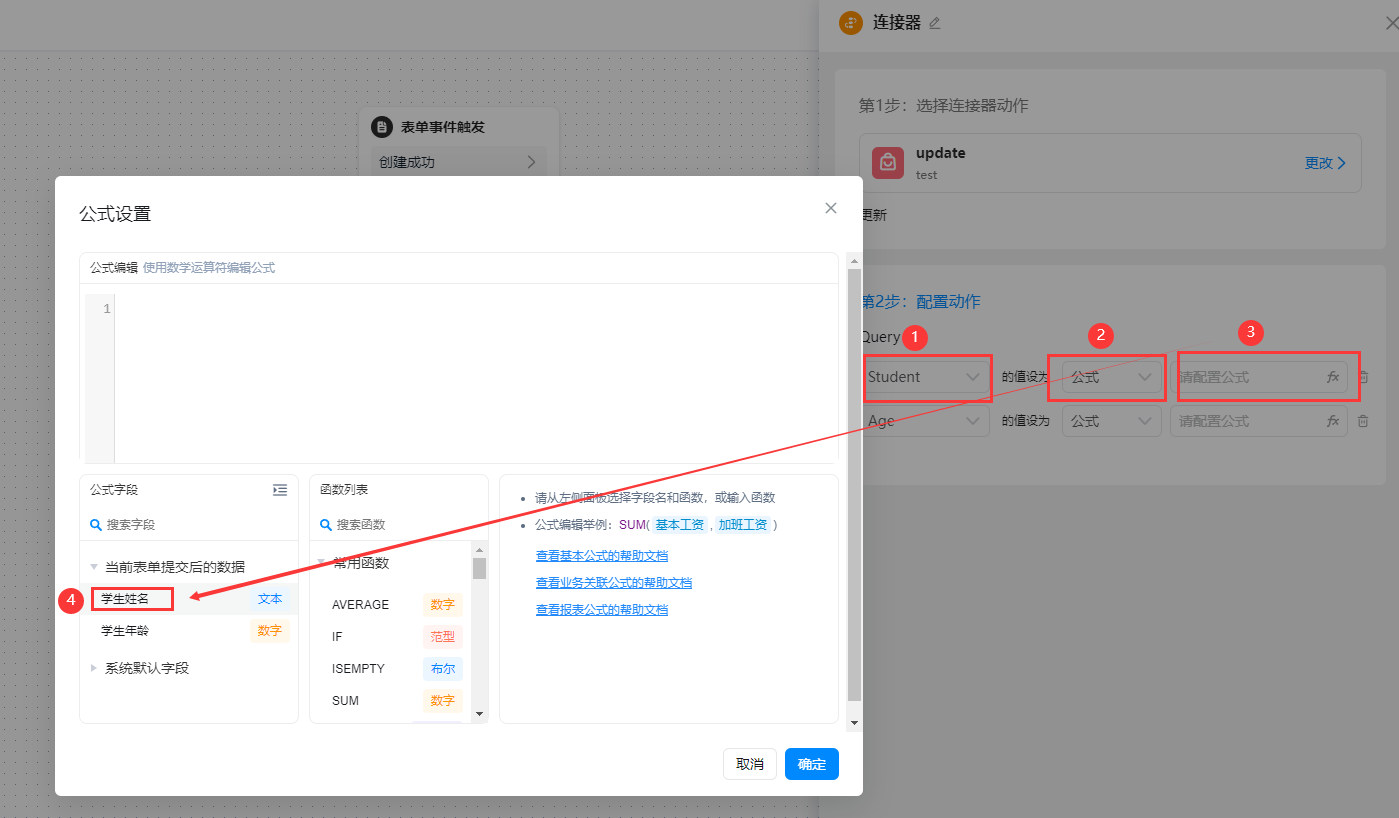This screenshot has width=1399, height=818.
Task: Click into the formula editor line 1
Action: coord(475,309)
